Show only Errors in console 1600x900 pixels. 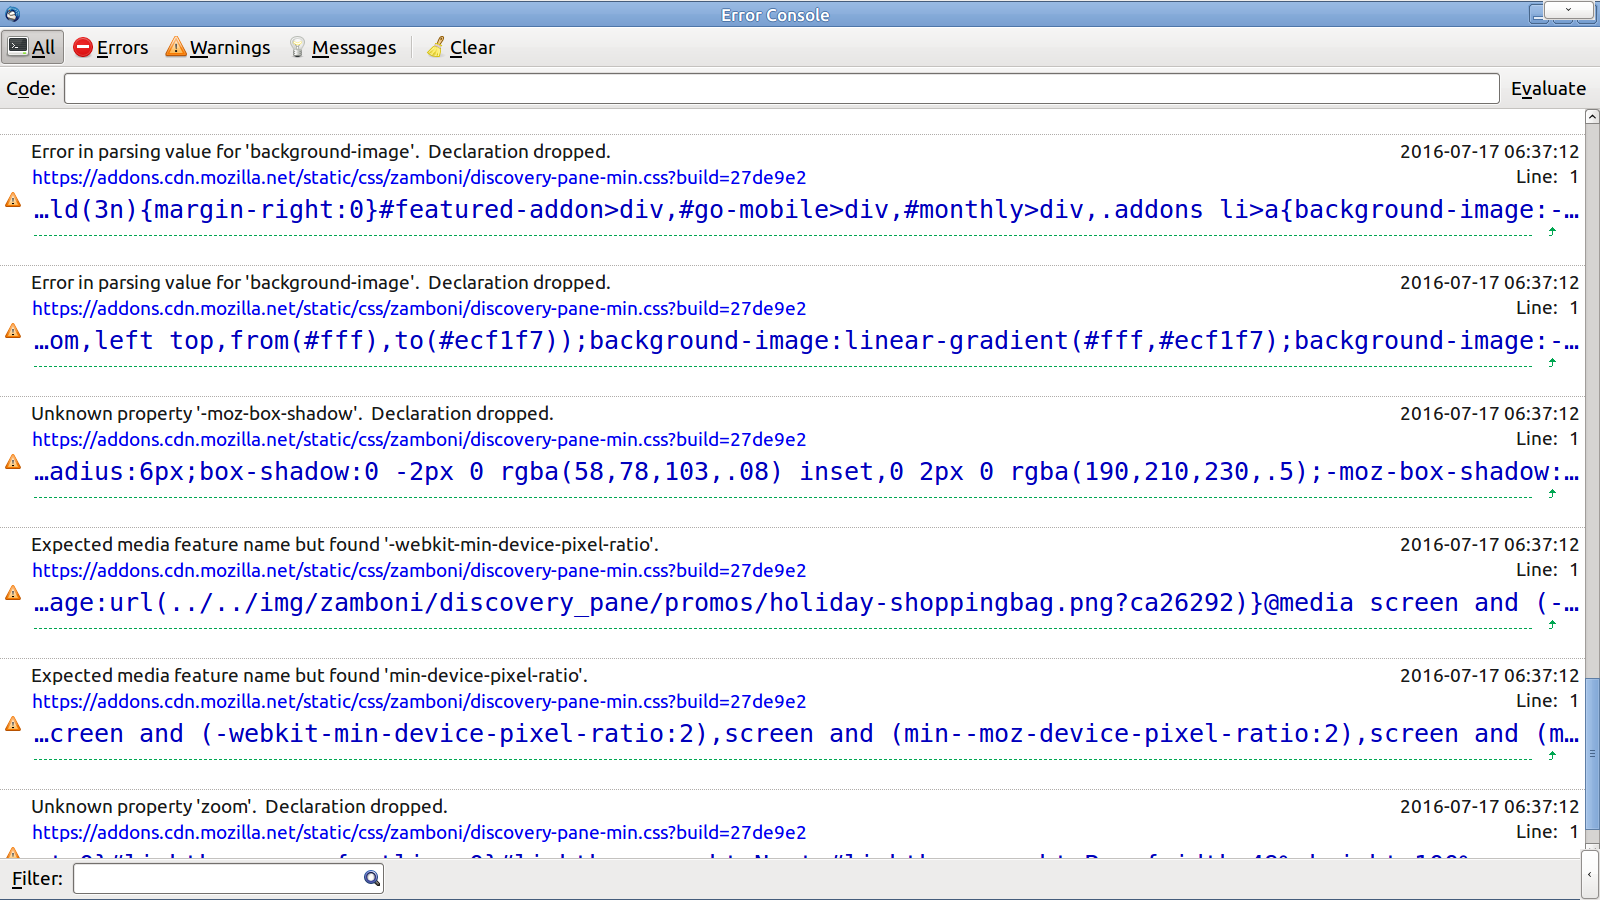point(111,47)
